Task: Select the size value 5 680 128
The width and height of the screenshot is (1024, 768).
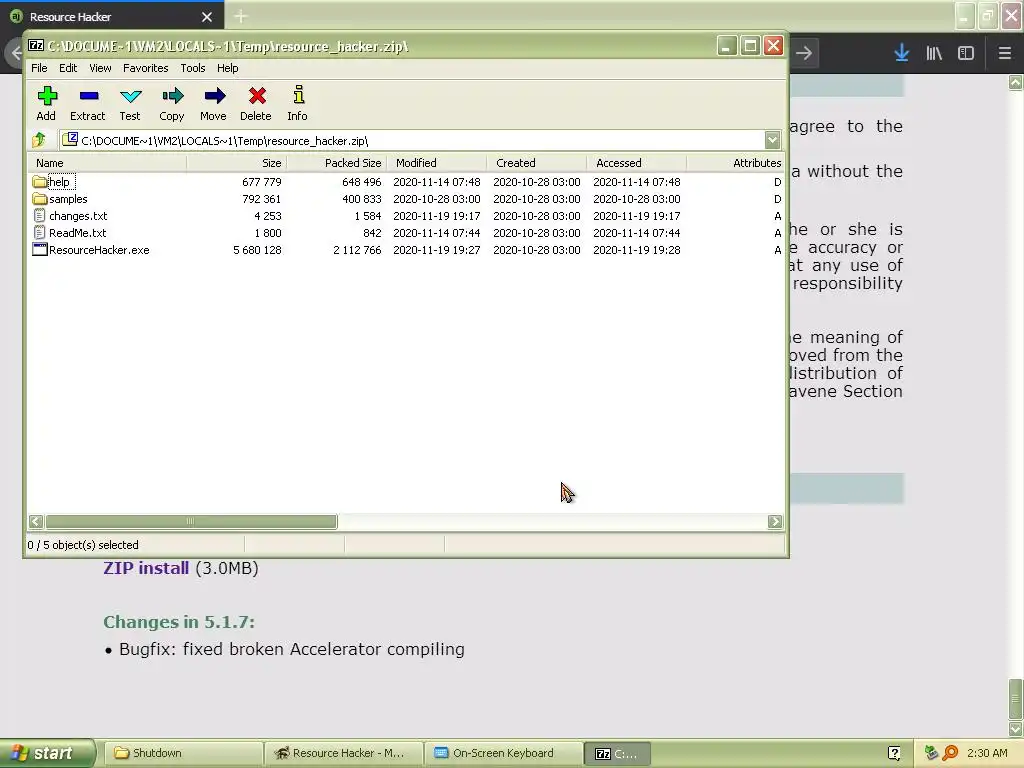Action: click(257, 249)
